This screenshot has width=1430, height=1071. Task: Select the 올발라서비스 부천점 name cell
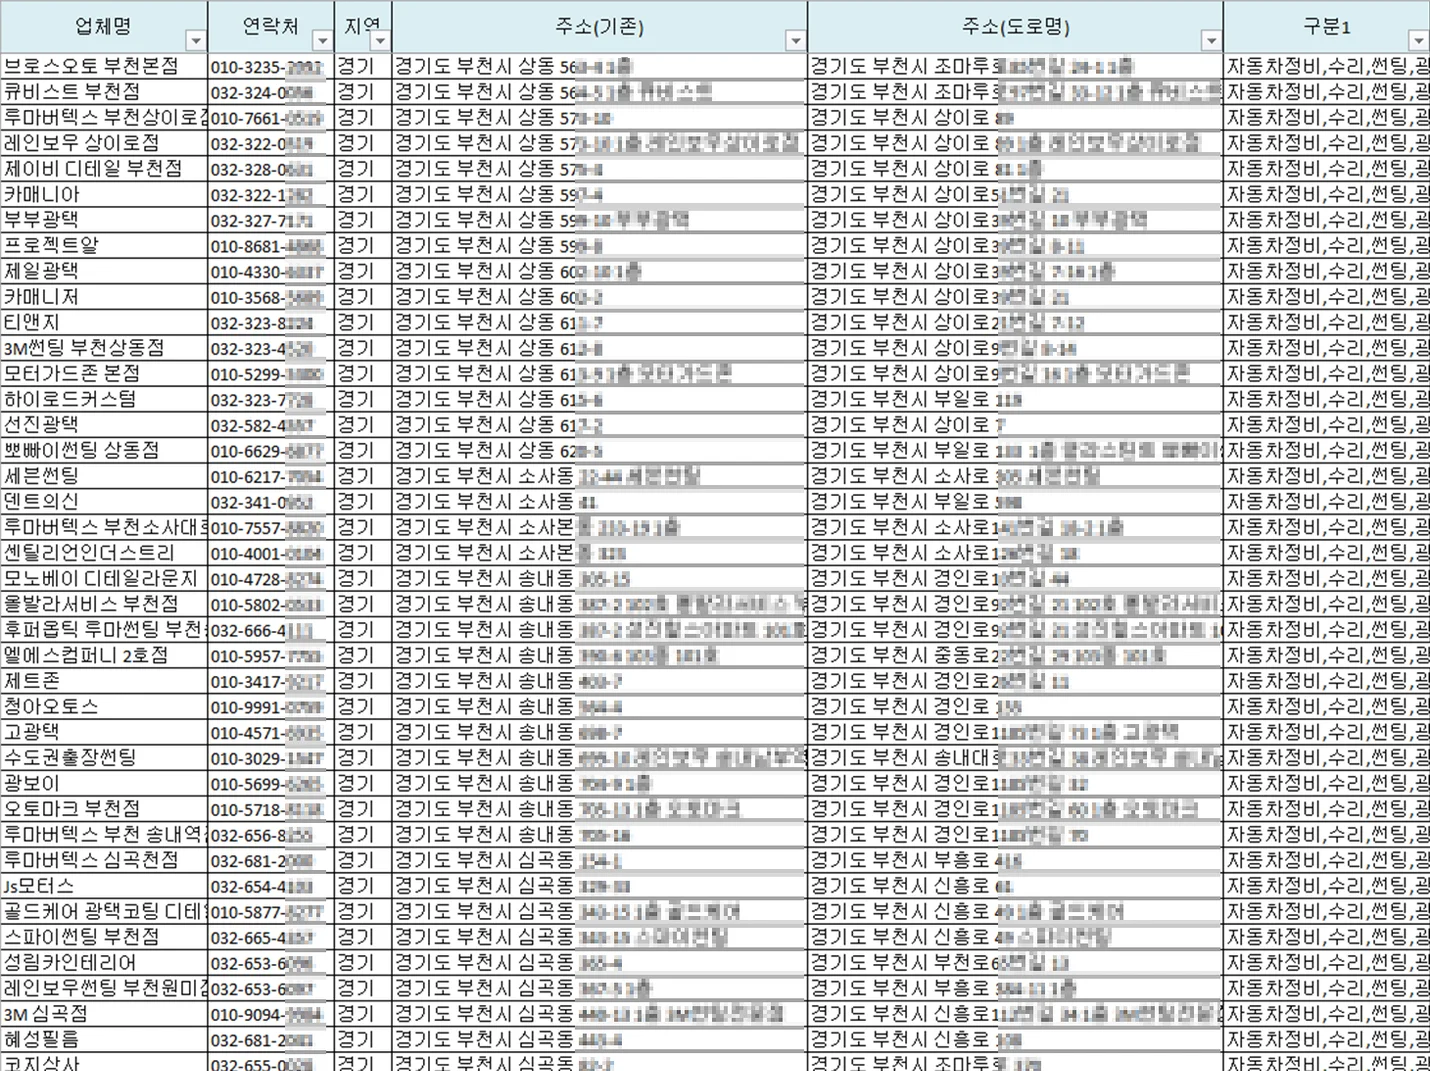[x=104, y=604]
